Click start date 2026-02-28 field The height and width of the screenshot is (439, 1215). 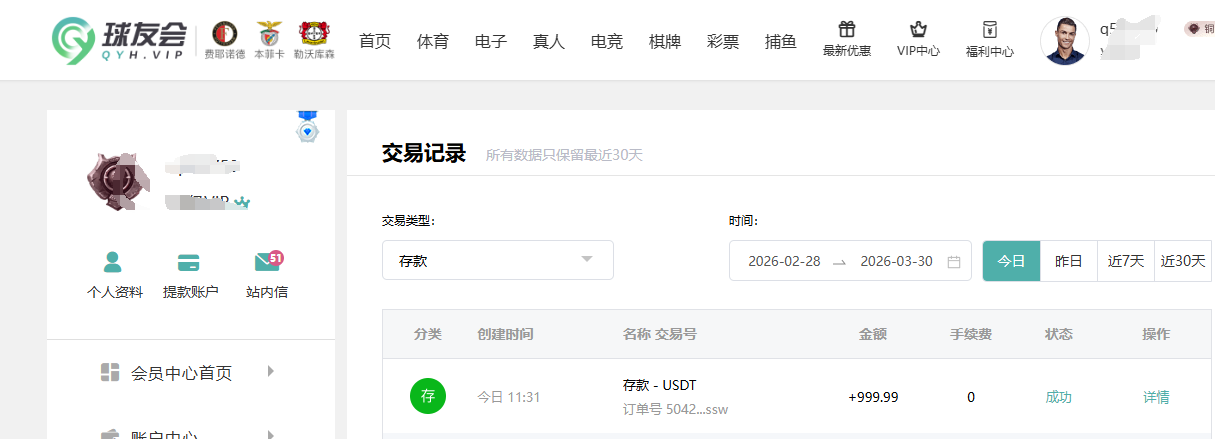(784, 261)
